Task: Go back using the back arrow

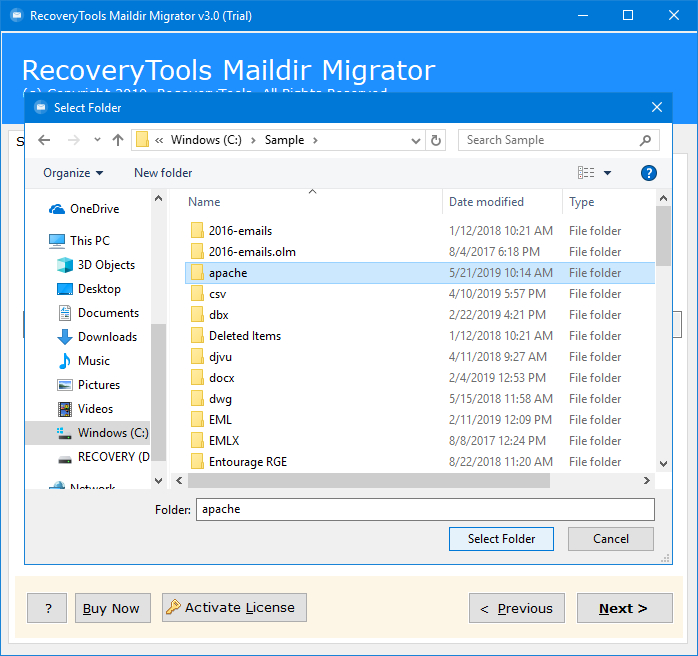Action: pos(44,141)
